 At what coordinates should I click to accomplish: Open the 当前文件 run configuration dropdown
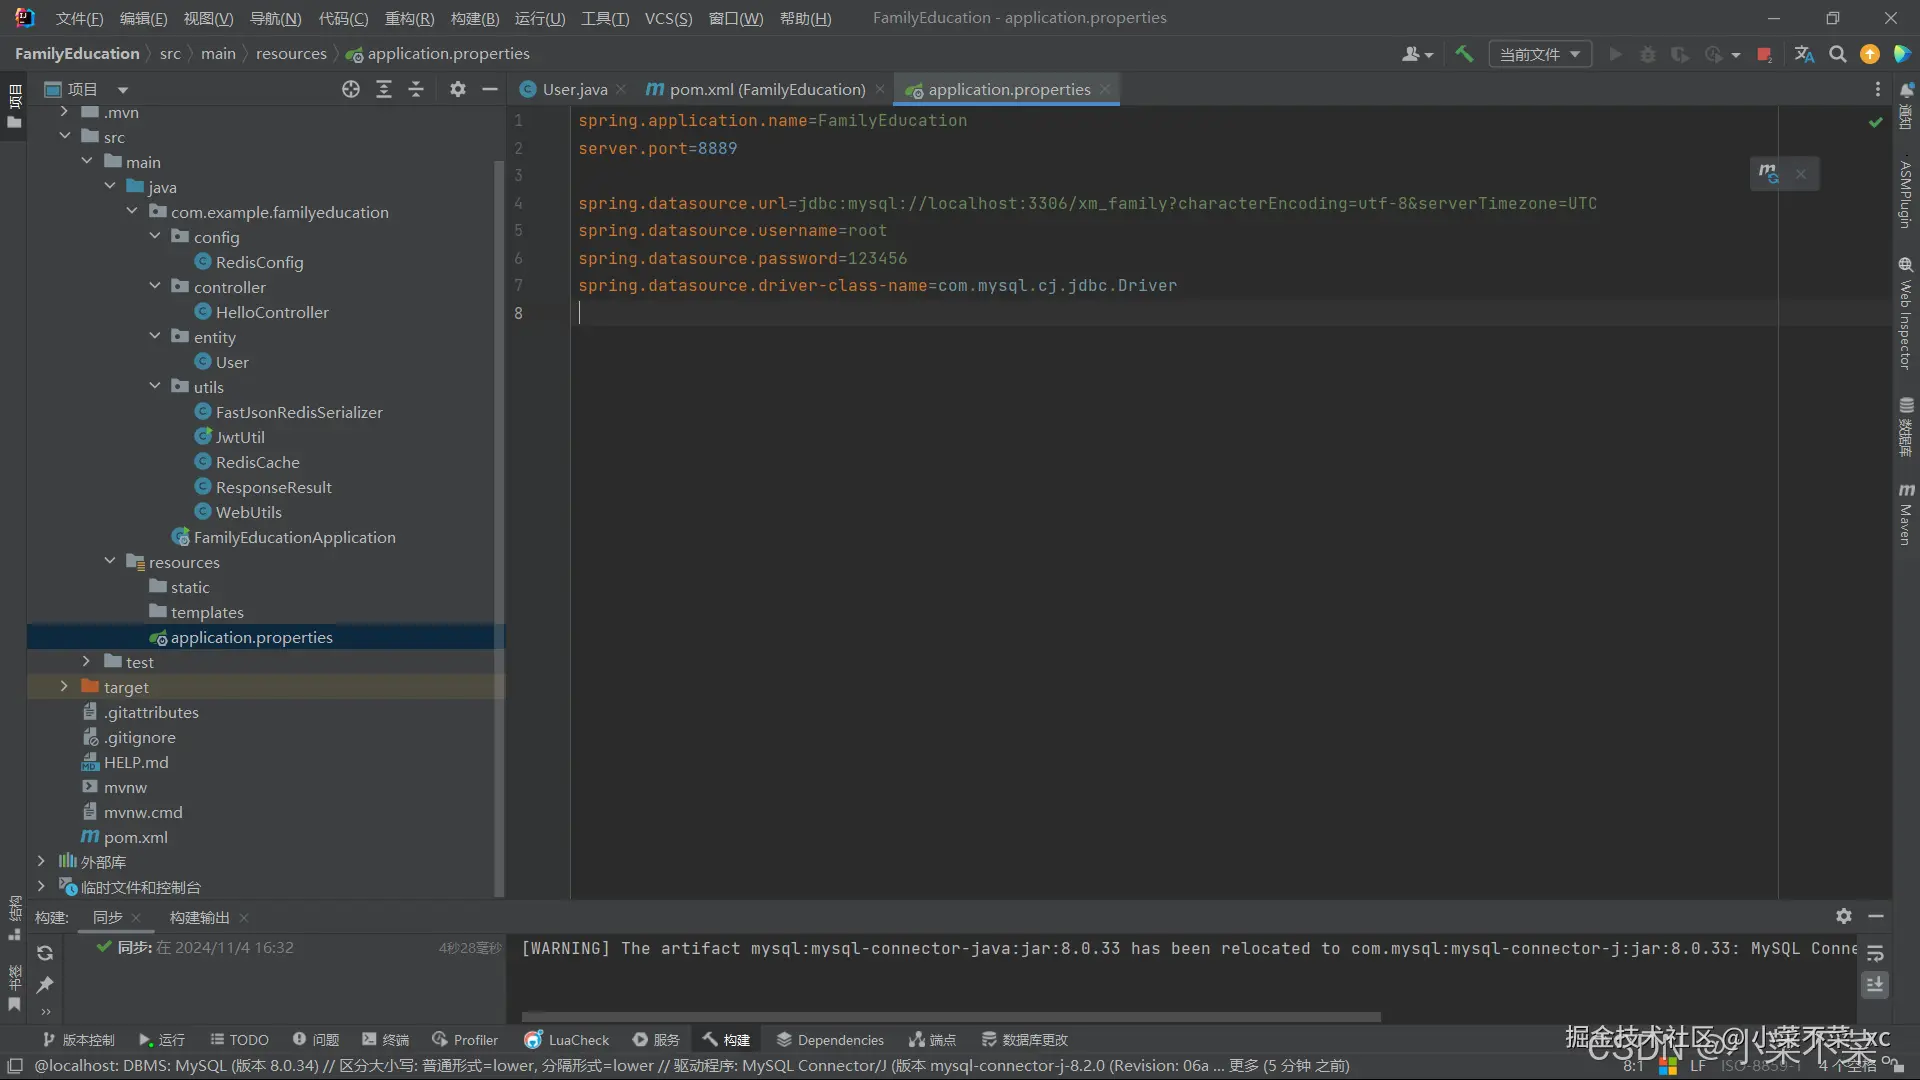click(1539, 54)
